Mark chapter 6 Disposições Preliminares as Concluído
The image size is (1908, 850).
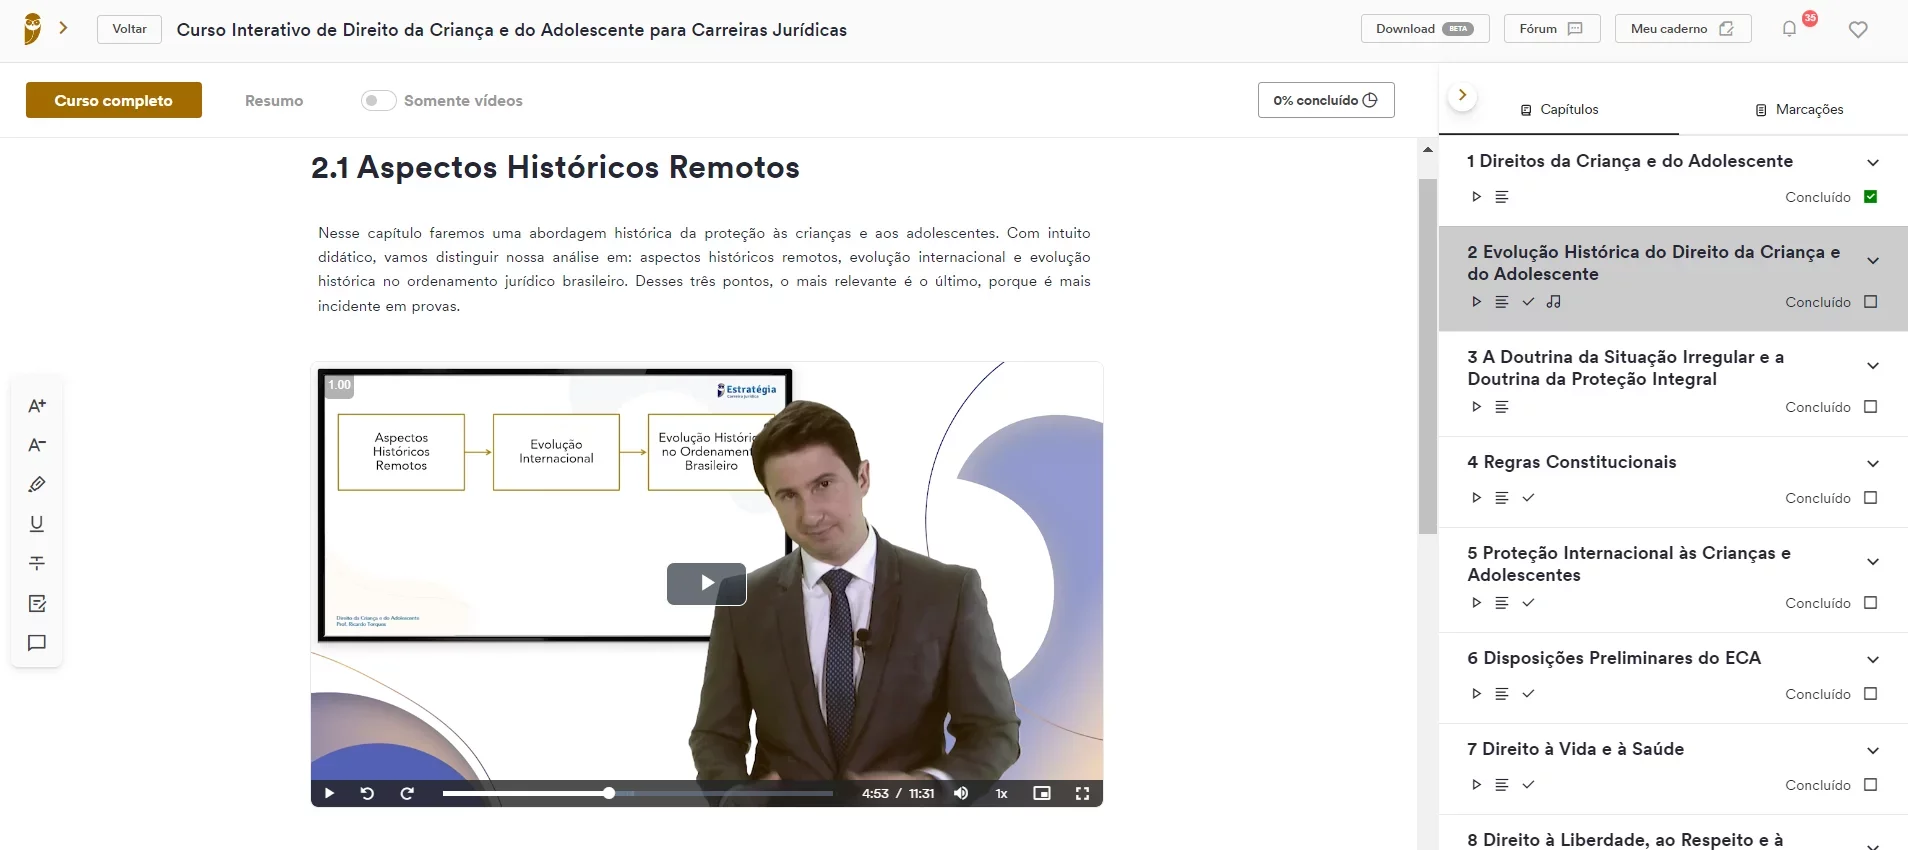click(1871, 694)
